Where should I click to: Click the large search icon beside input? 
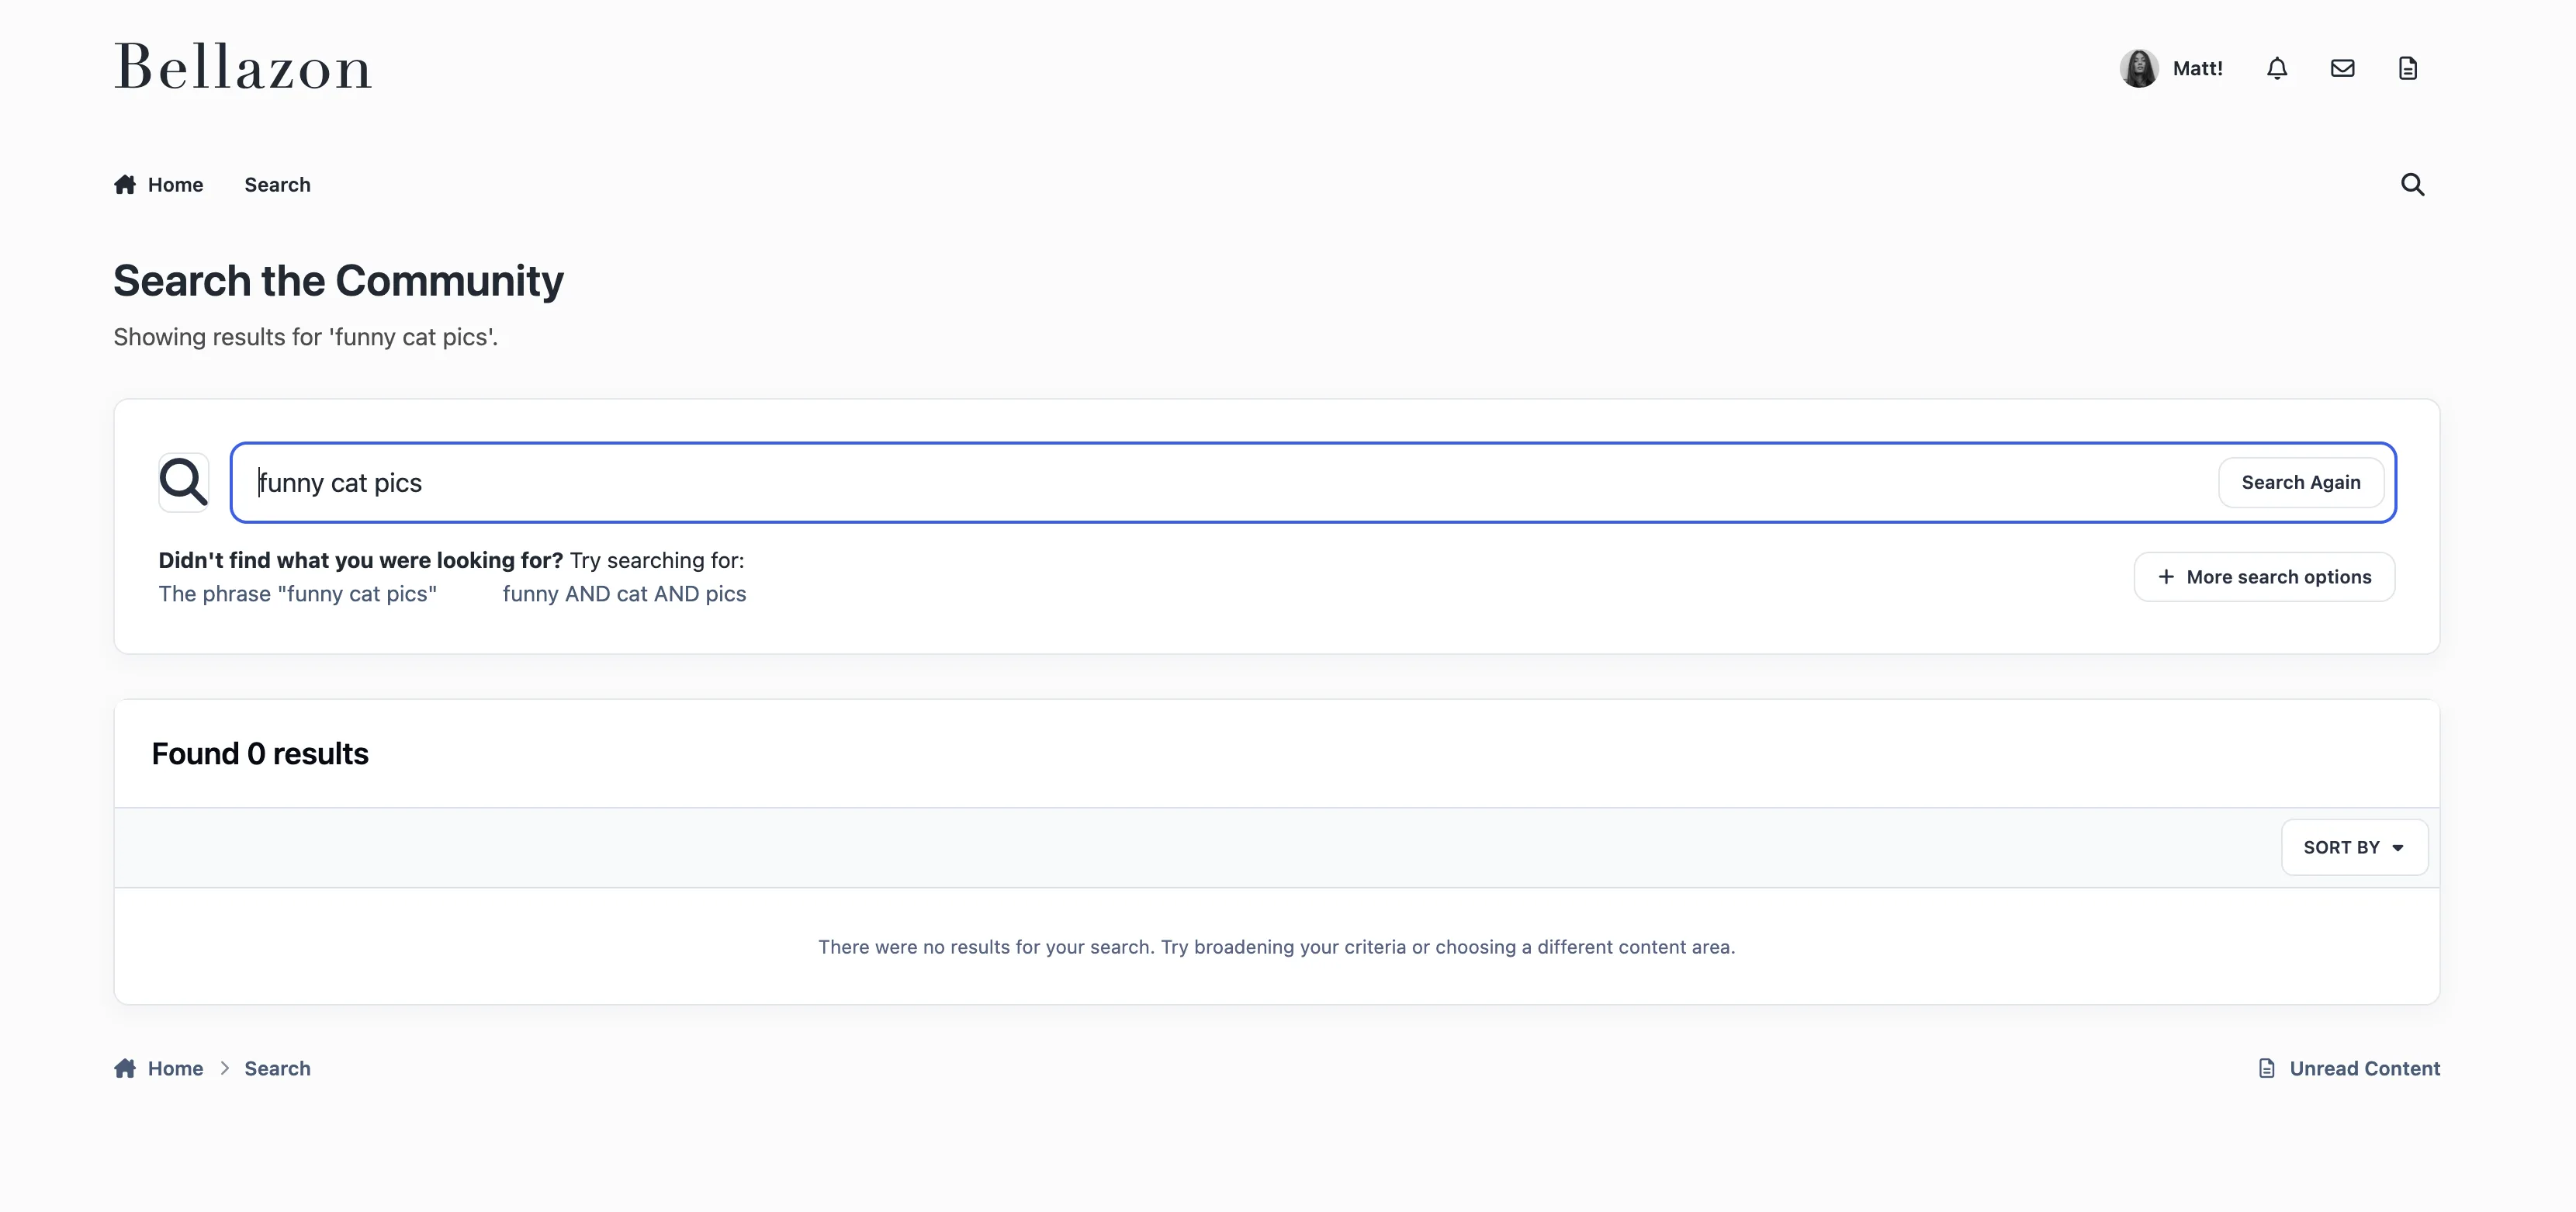pyautogui.click(x=184, y=482)
